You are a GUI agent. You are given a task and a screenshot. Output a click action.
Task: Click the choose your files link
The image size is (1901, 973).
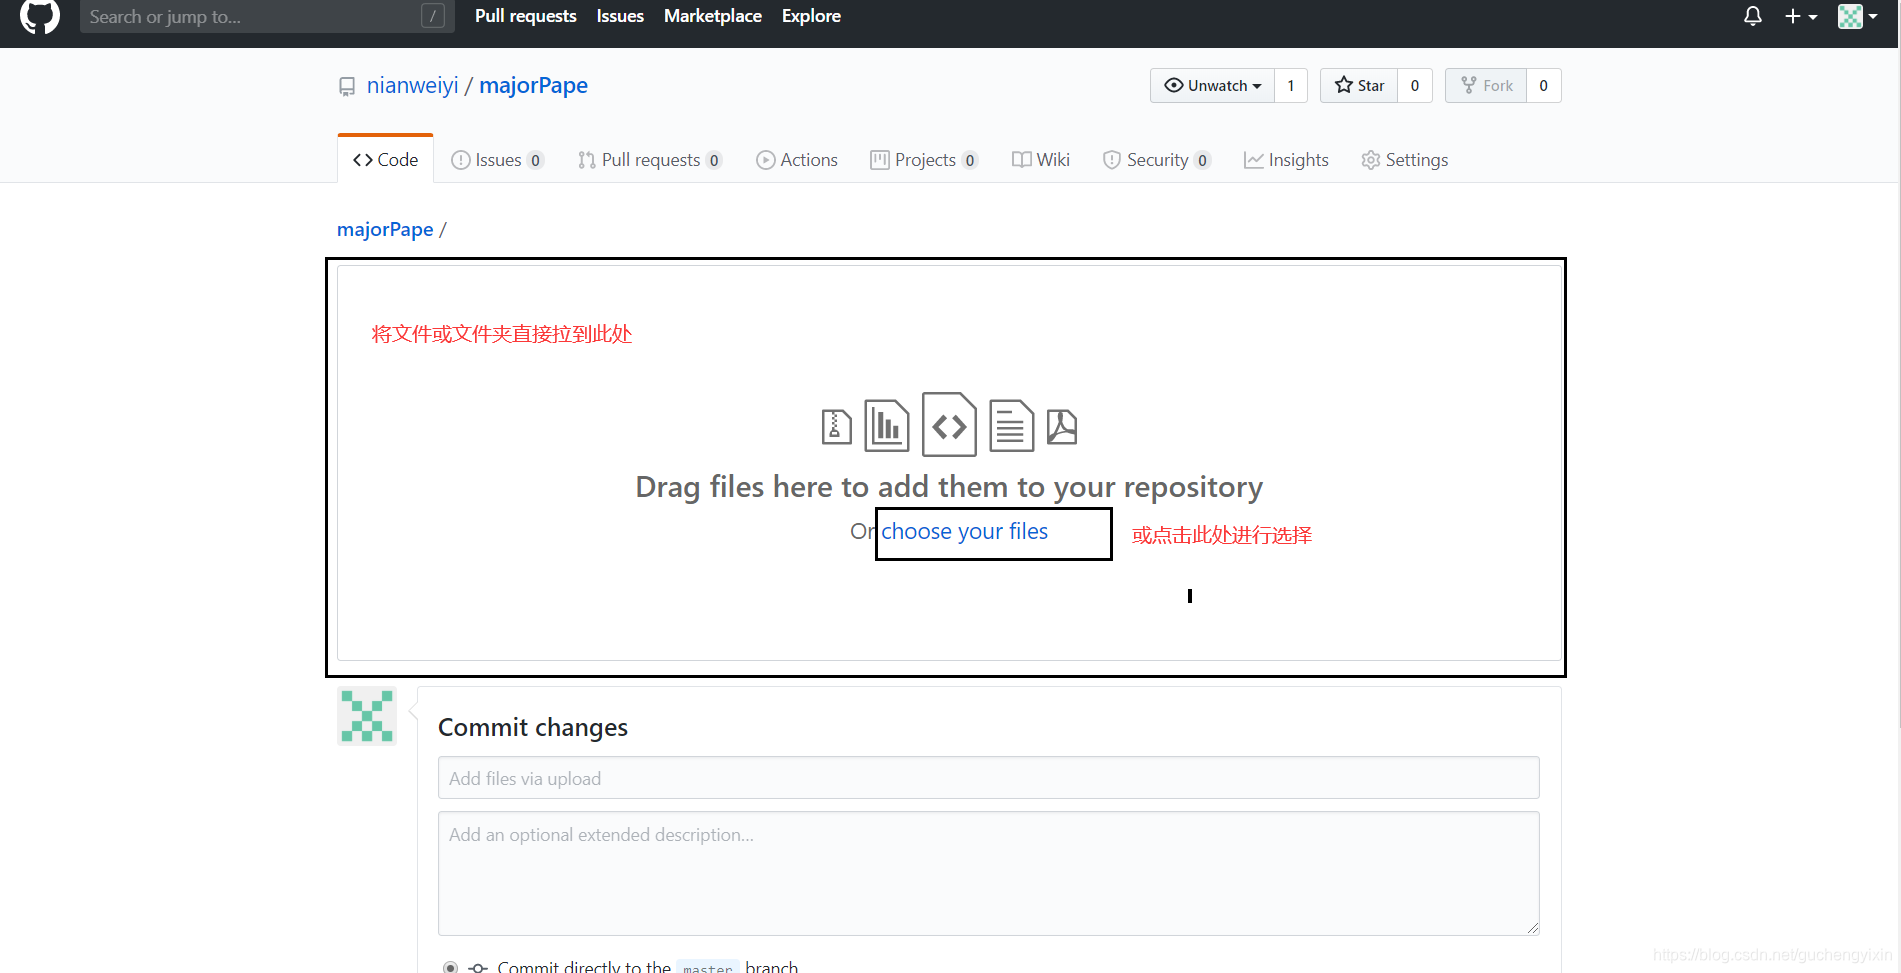[x=965, y=532]
